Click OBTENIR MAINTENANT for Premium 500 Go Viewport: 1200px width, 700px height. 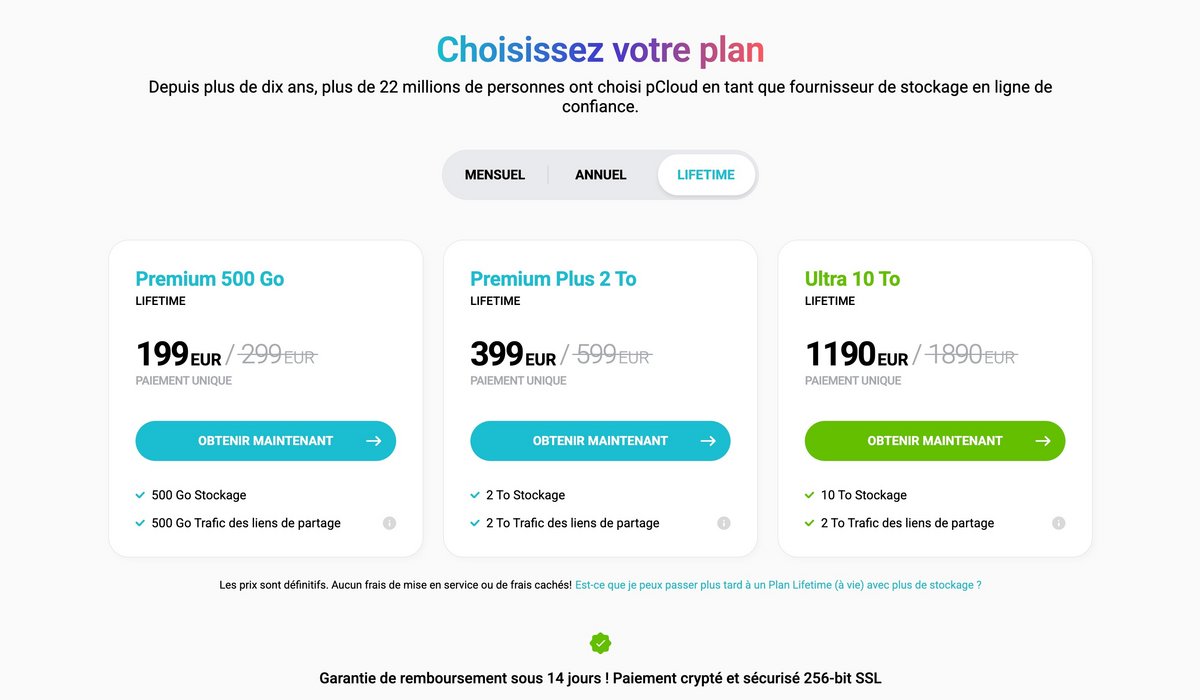pyautogui.click(x=265, y=440)
